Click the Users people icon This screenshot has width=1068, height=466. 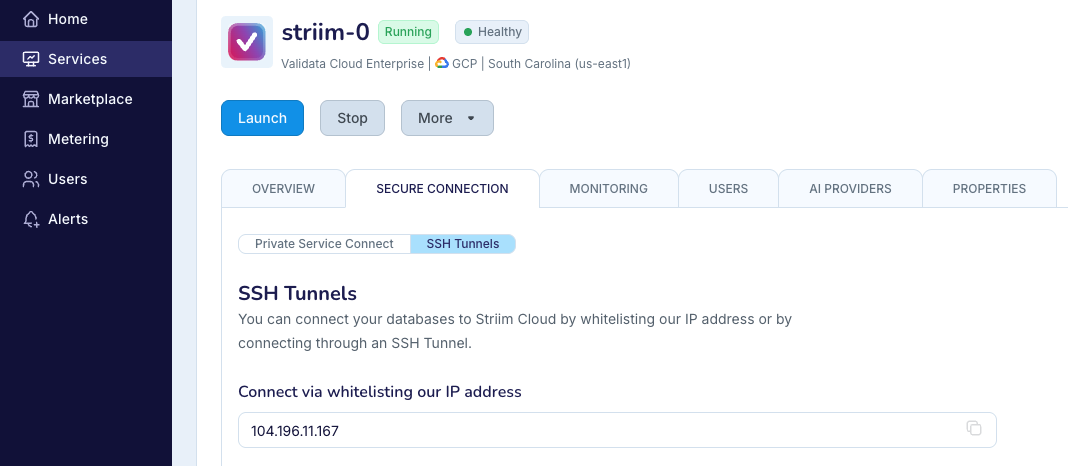31,179
